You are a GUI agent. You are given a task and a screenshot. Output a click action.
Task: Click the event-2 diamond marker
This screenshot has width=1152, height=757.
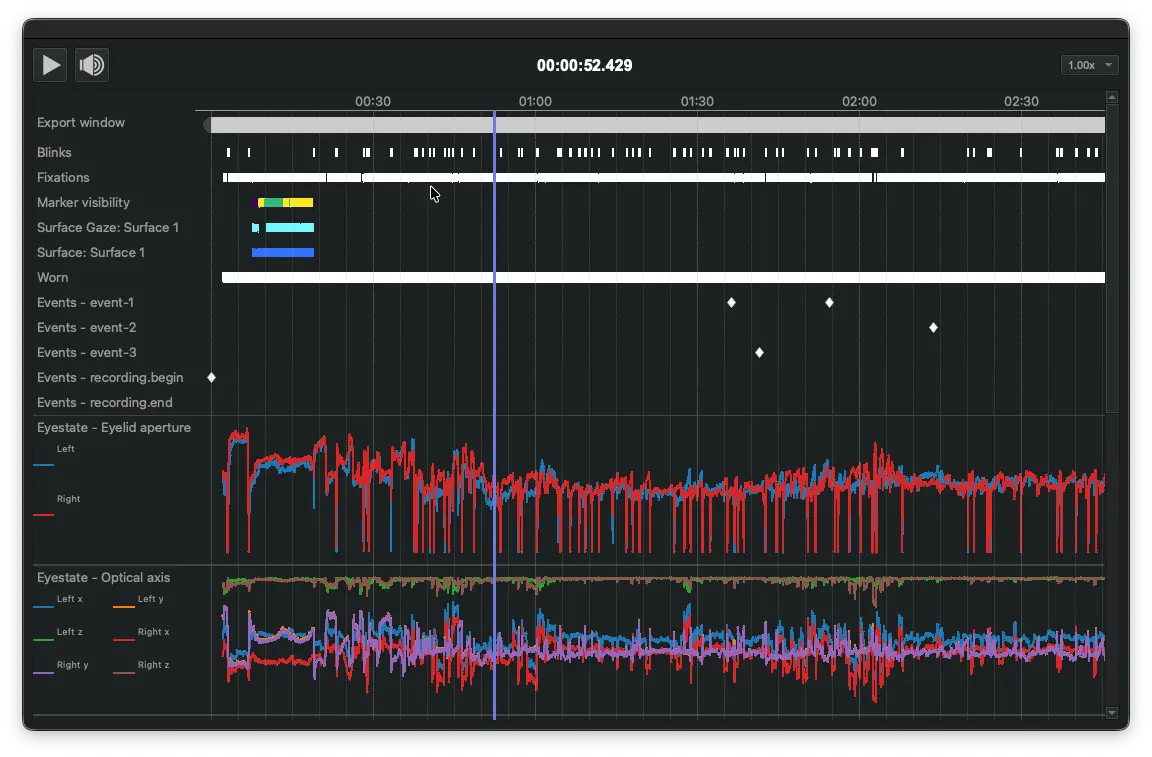pyautogui.click(x=933, y=327)
